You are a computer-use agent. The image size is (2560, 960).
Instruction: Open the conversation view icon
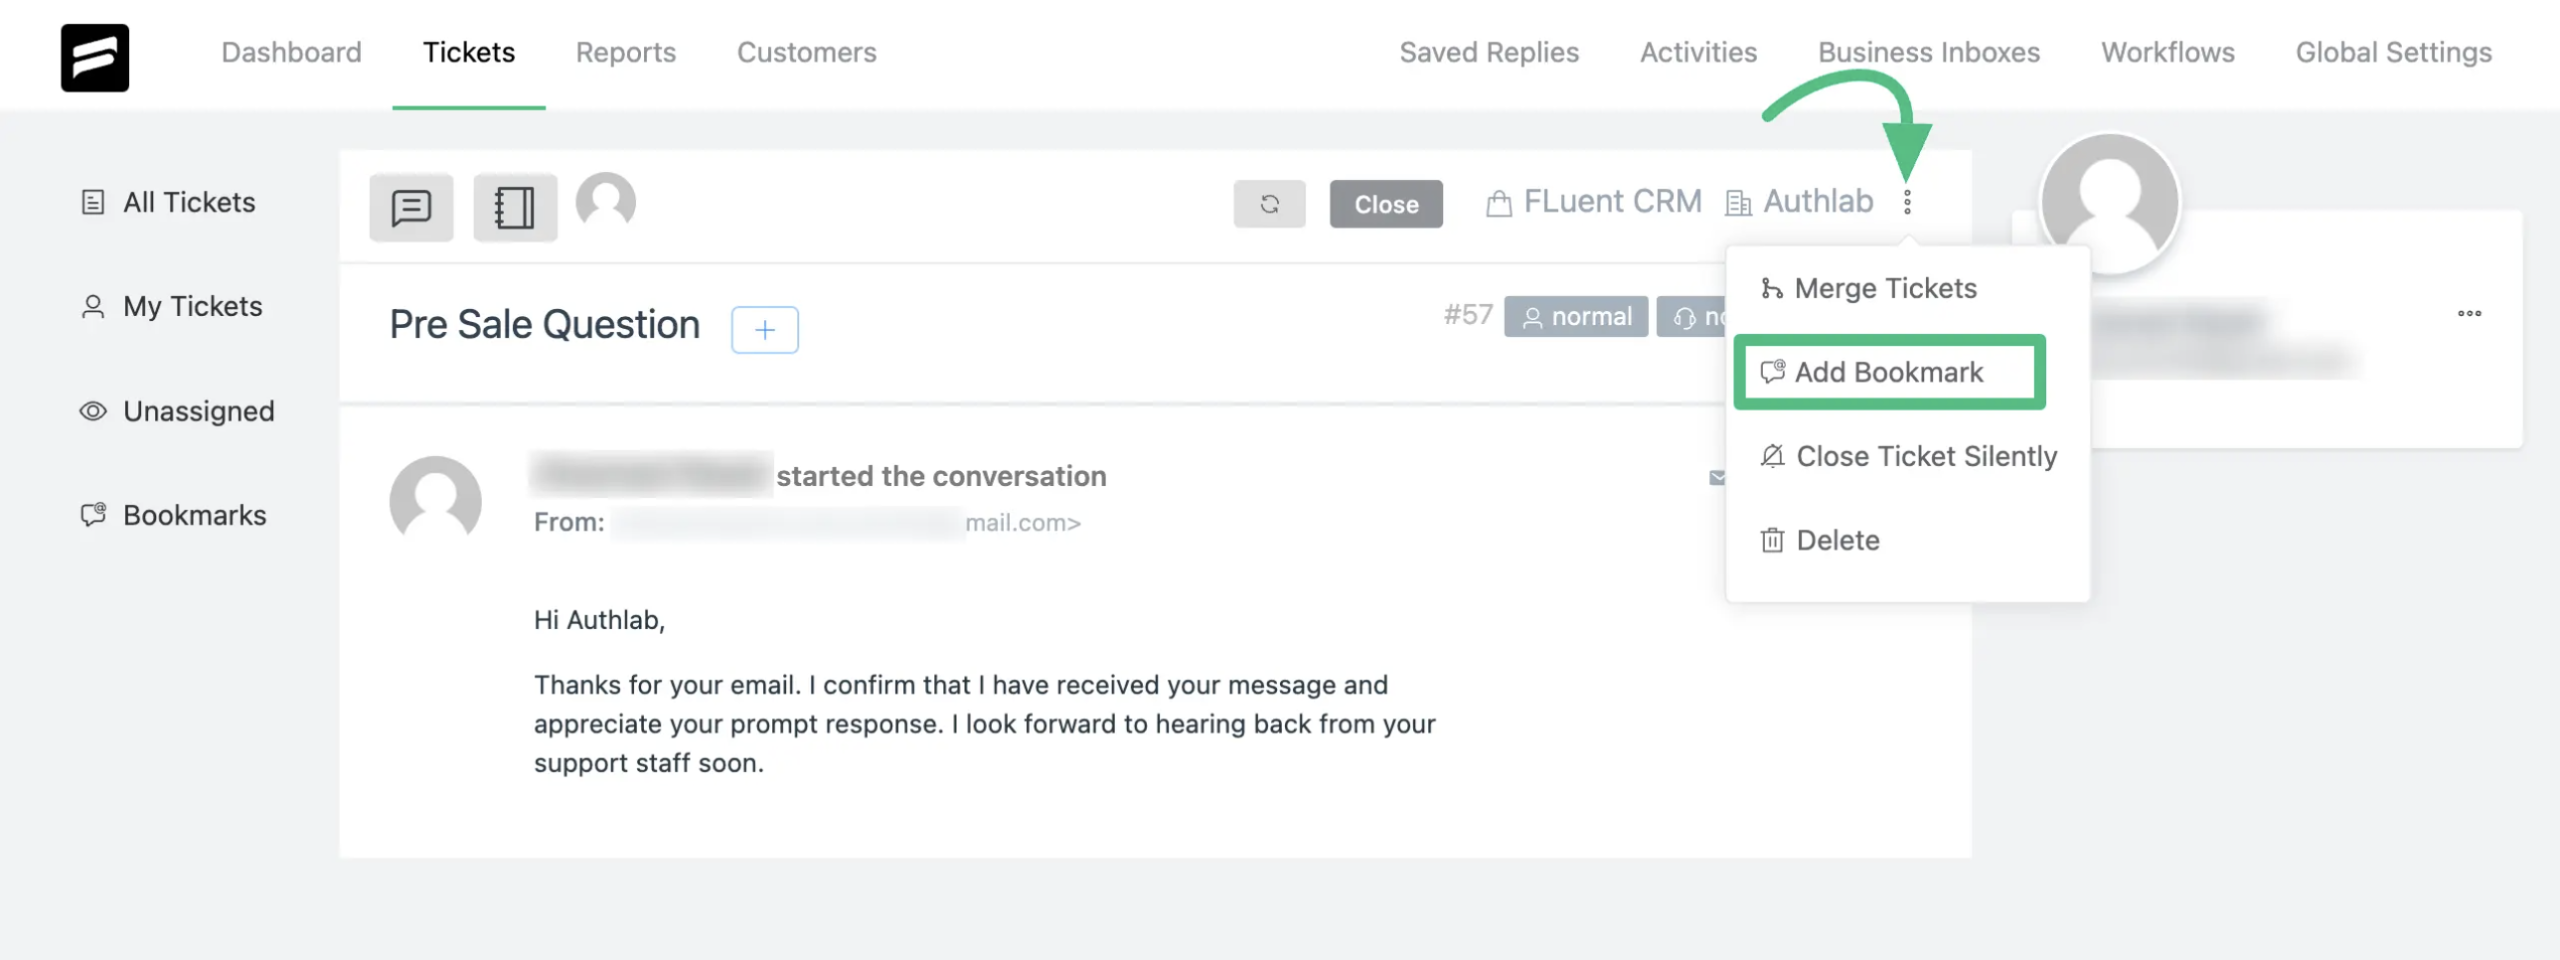point(411,207)
